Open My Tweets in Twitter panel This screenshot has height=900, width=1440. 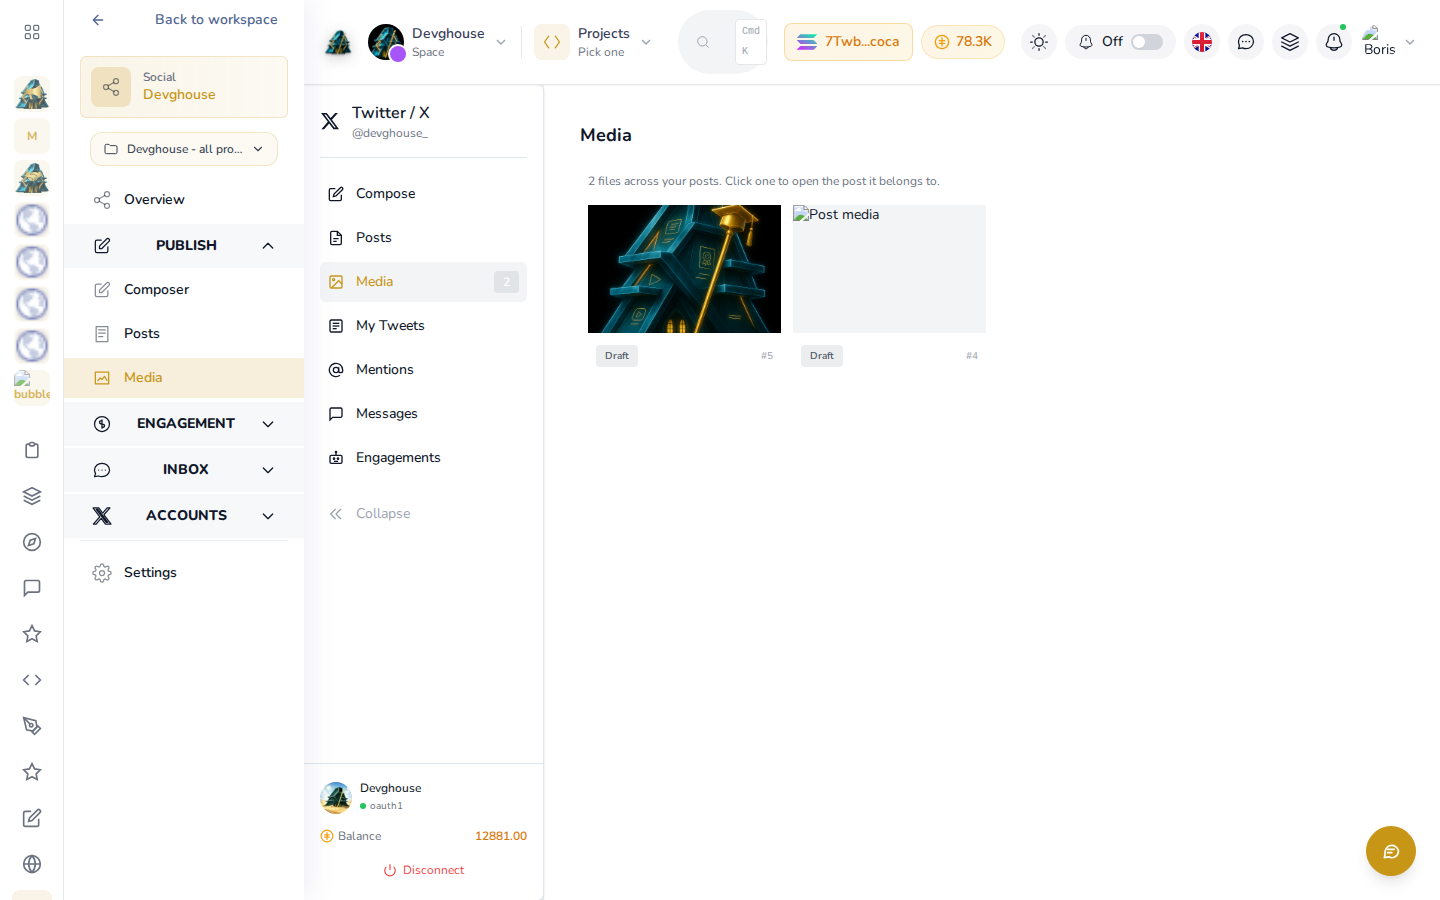423,326
